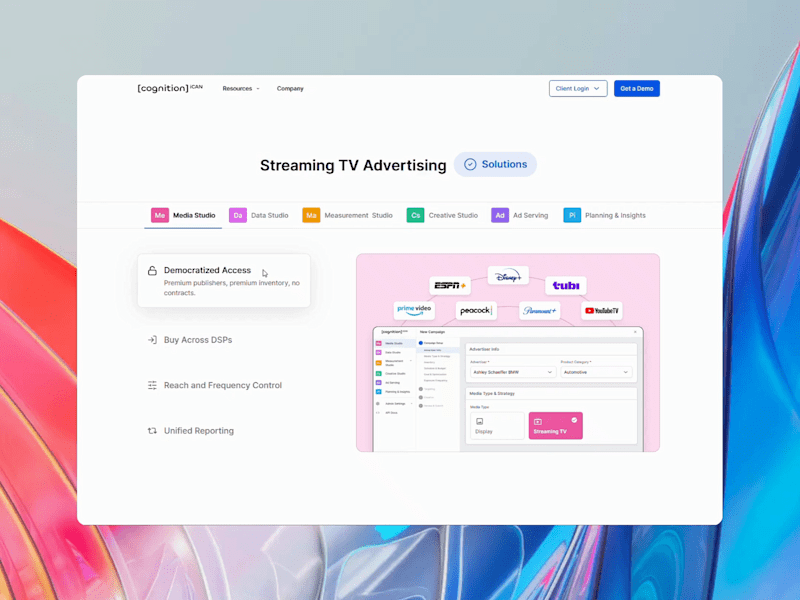The image size is (800, 600).
Task: Click the Disney+ logo tile
Action: pyautogui.click(x=508, y=276)
